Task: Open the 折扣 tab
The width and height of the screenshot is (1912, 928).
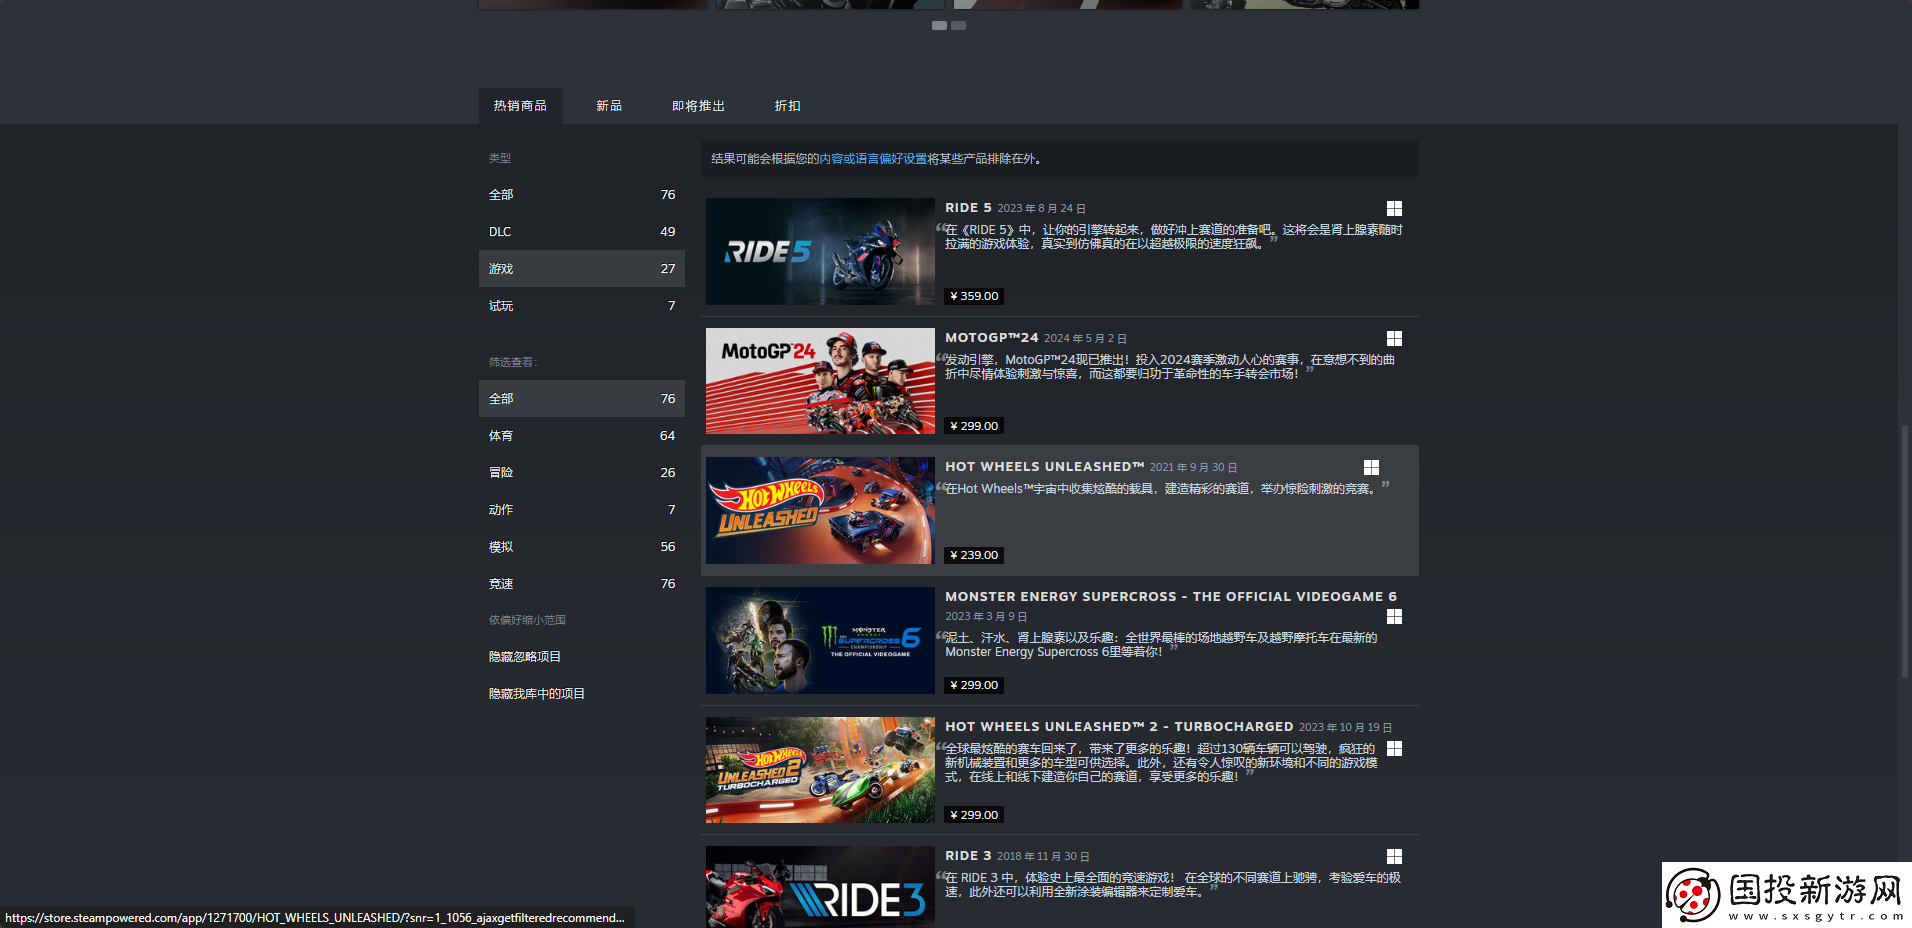Action: click(788, 106)
